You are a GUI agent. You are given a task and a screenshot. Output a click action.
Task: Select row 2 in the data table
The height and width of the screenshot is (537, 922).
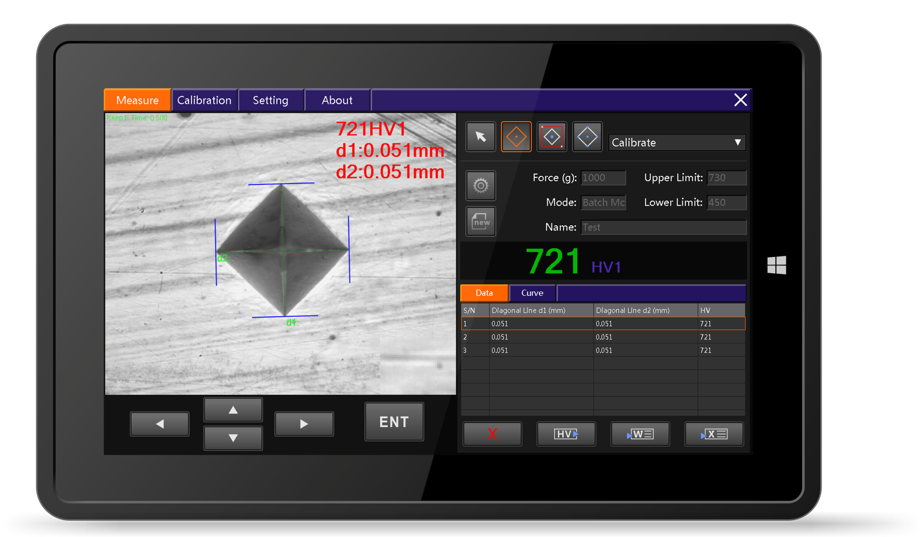coord(602,337)
